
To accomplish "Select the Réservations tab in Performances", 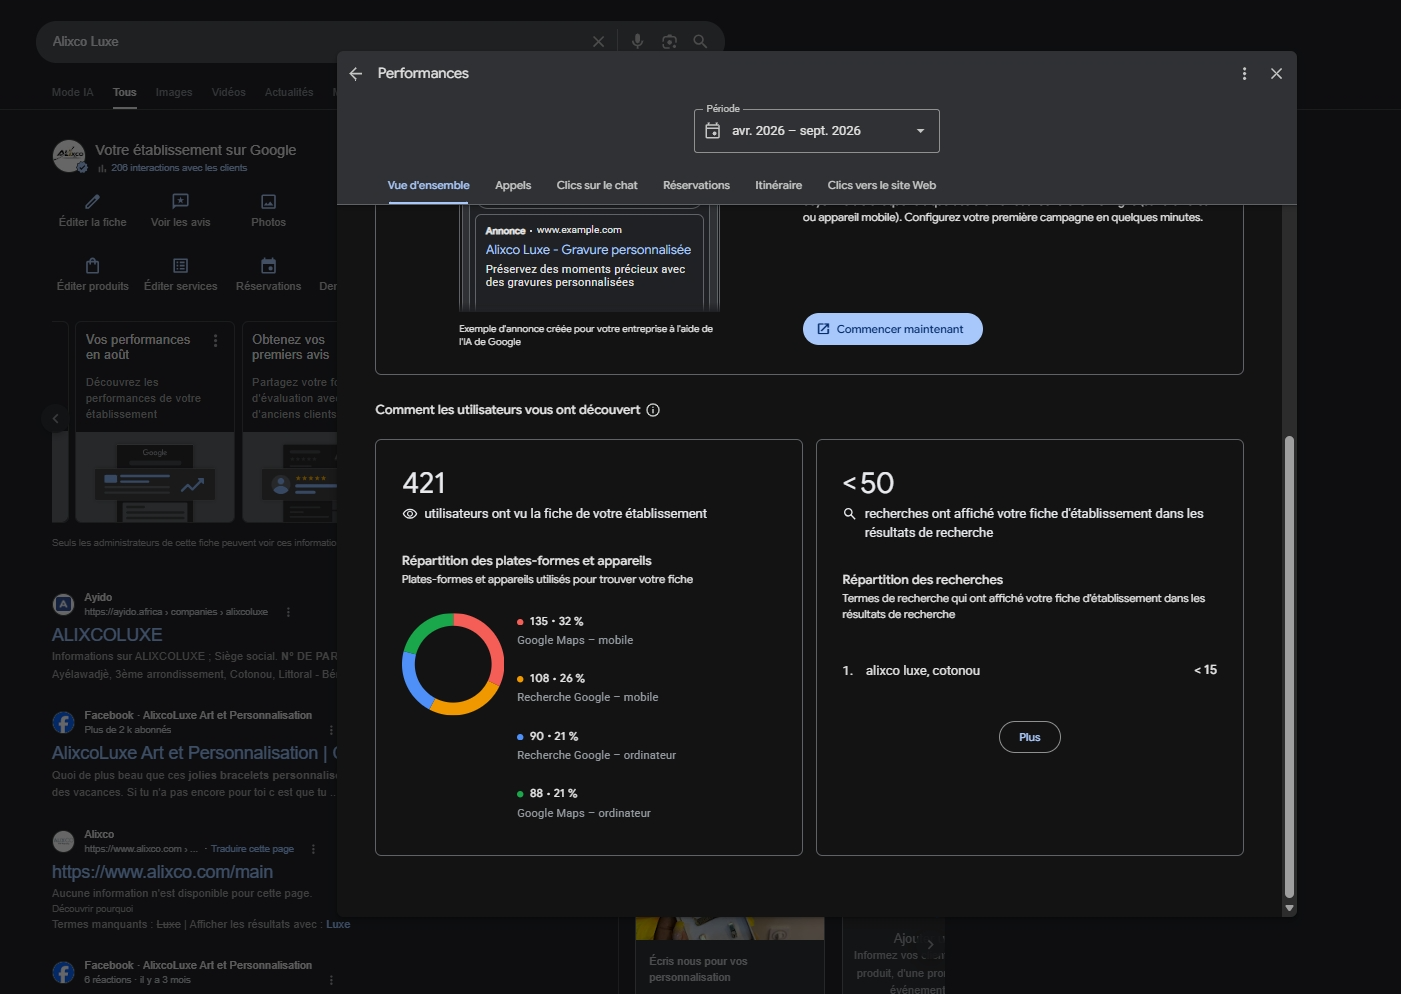I will [696, 185].
